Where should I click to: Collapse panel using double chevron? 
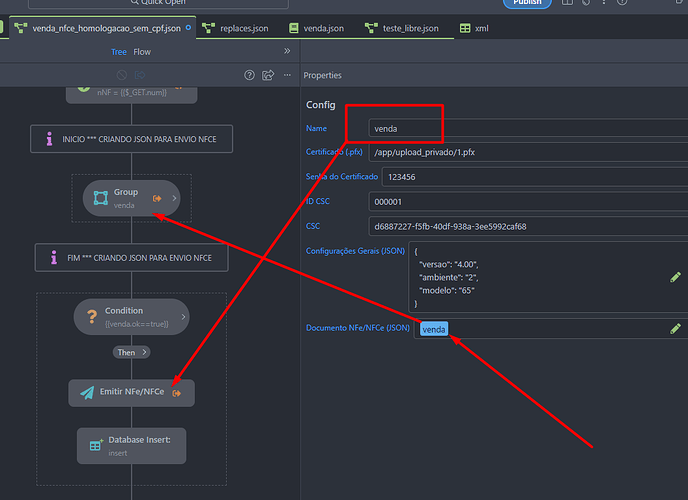pos(287,51)
